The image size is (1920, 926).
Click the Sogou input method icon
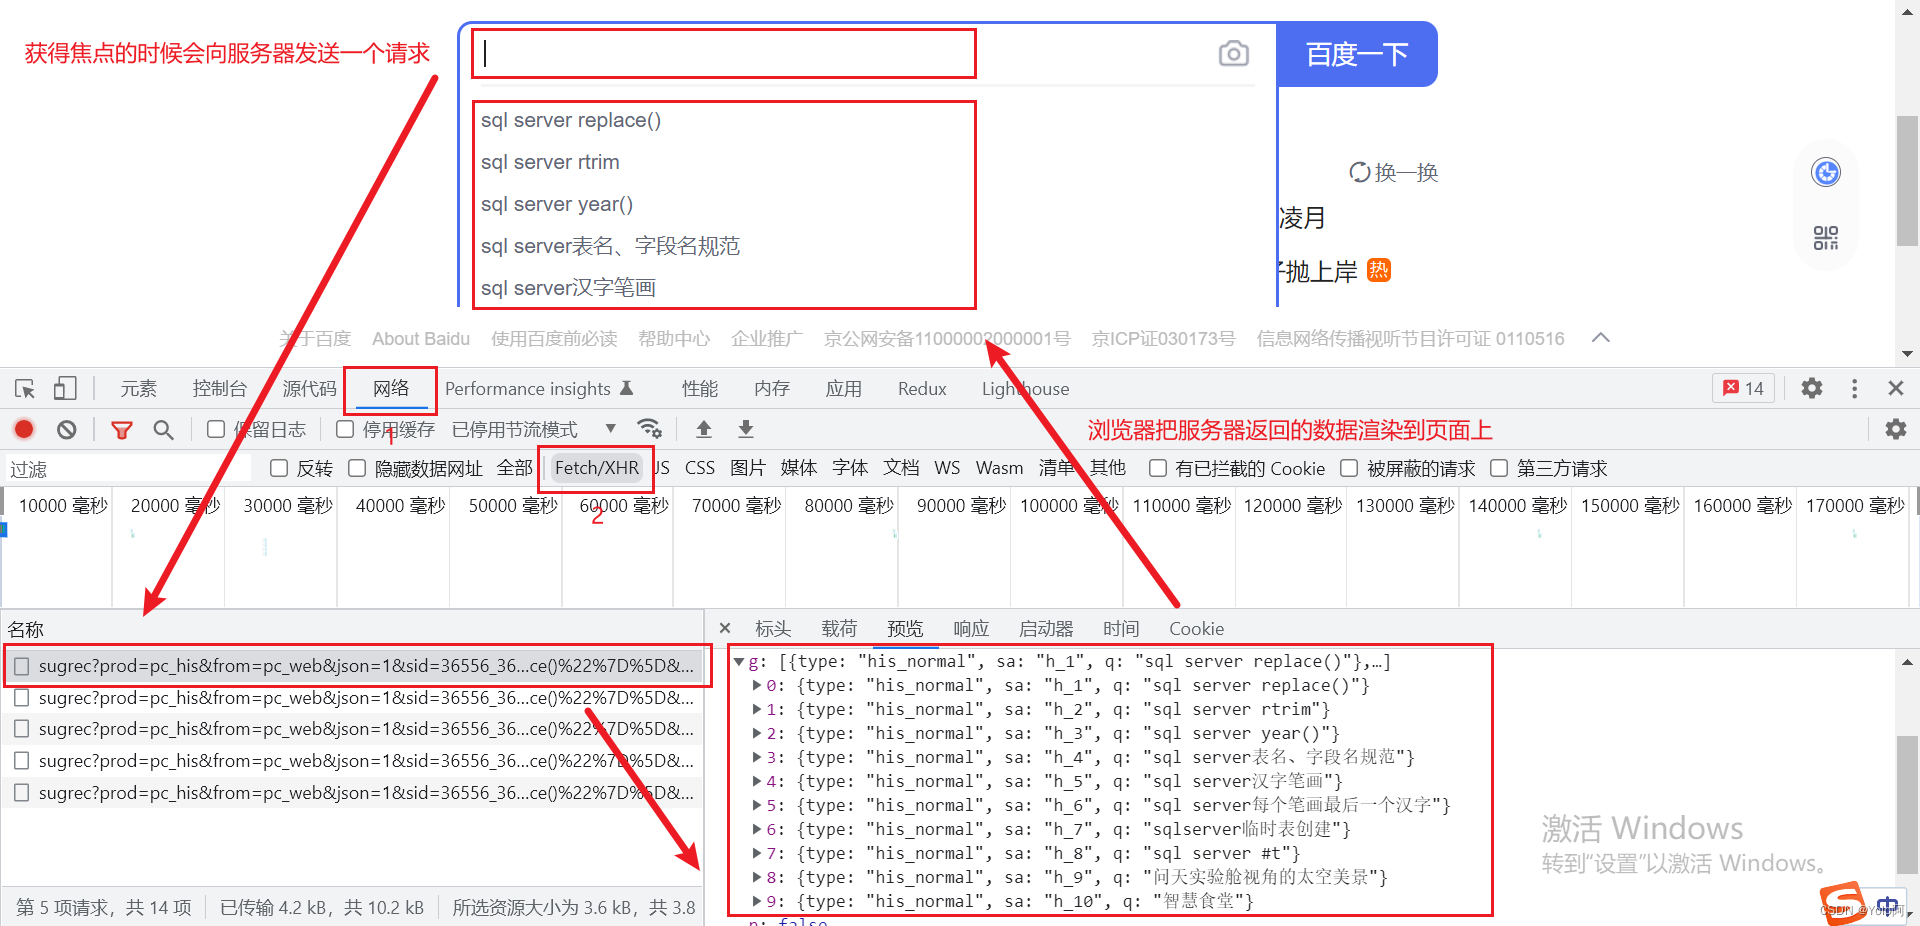point(1840,902)
